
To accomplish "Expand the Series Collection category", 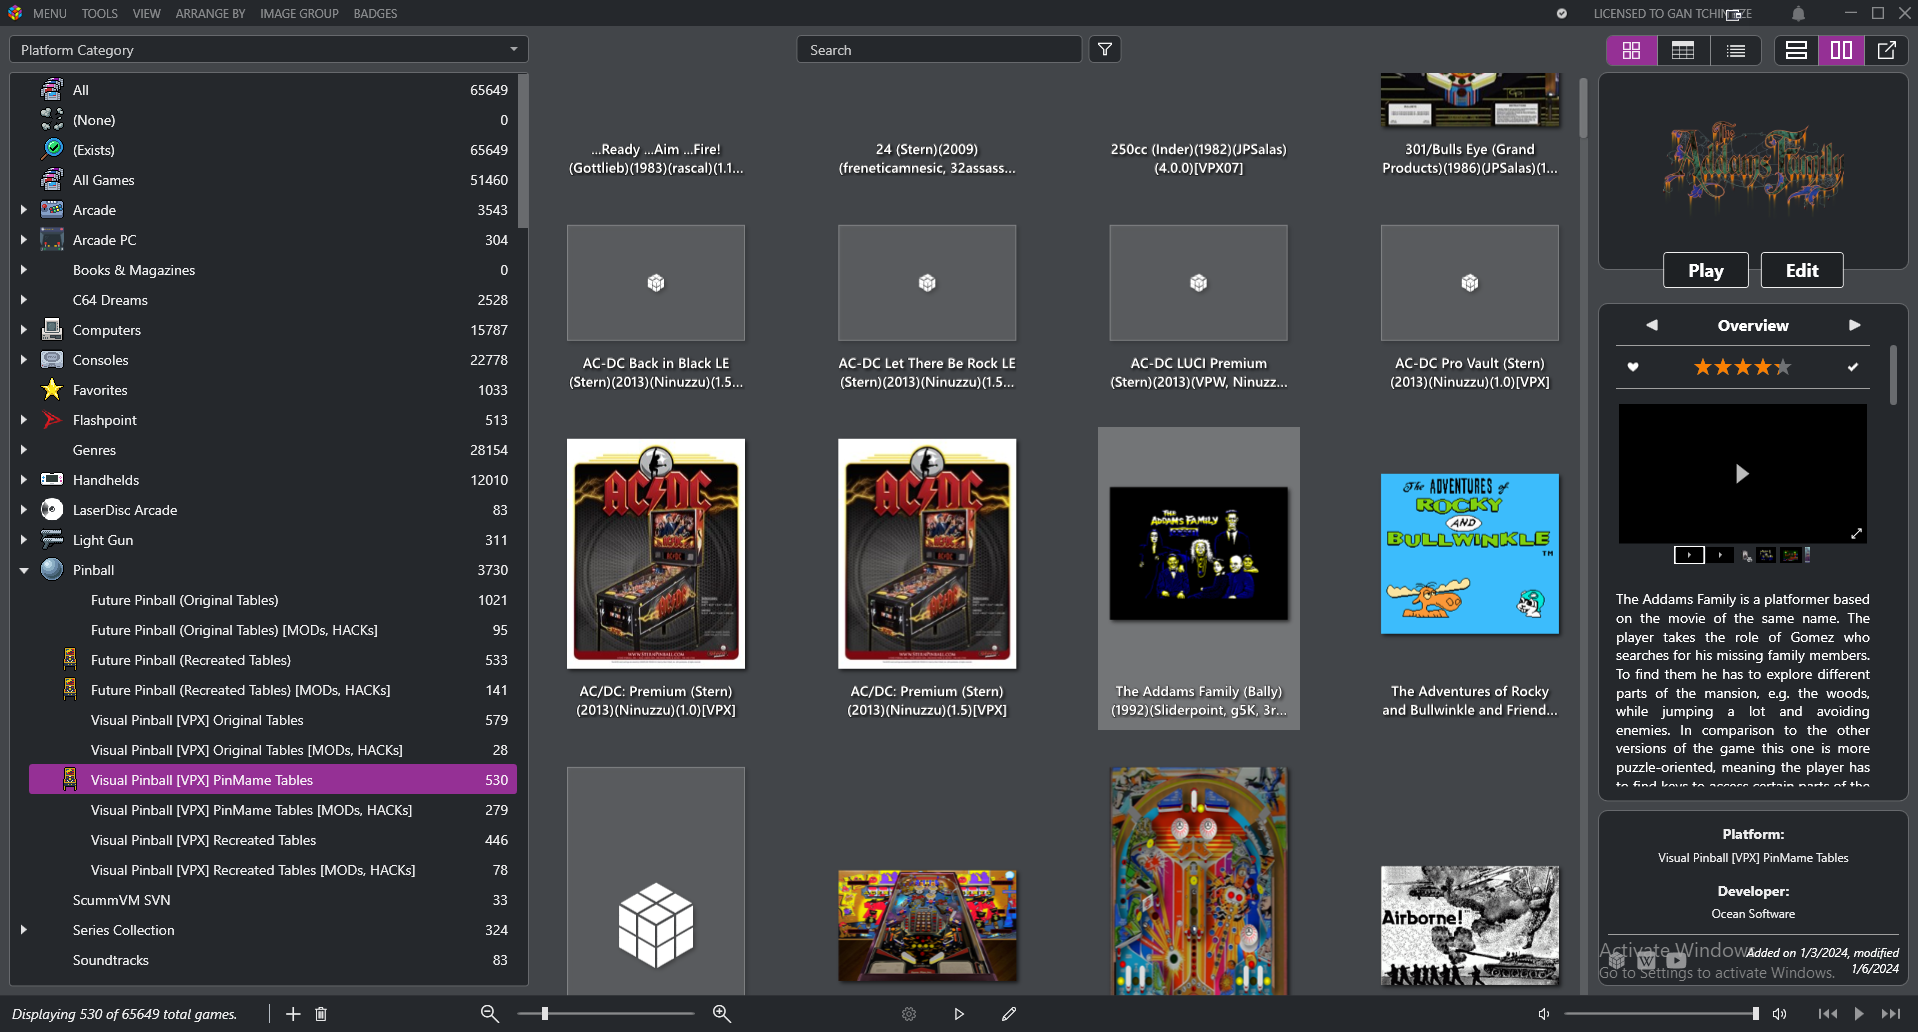I will click(23, 930).
